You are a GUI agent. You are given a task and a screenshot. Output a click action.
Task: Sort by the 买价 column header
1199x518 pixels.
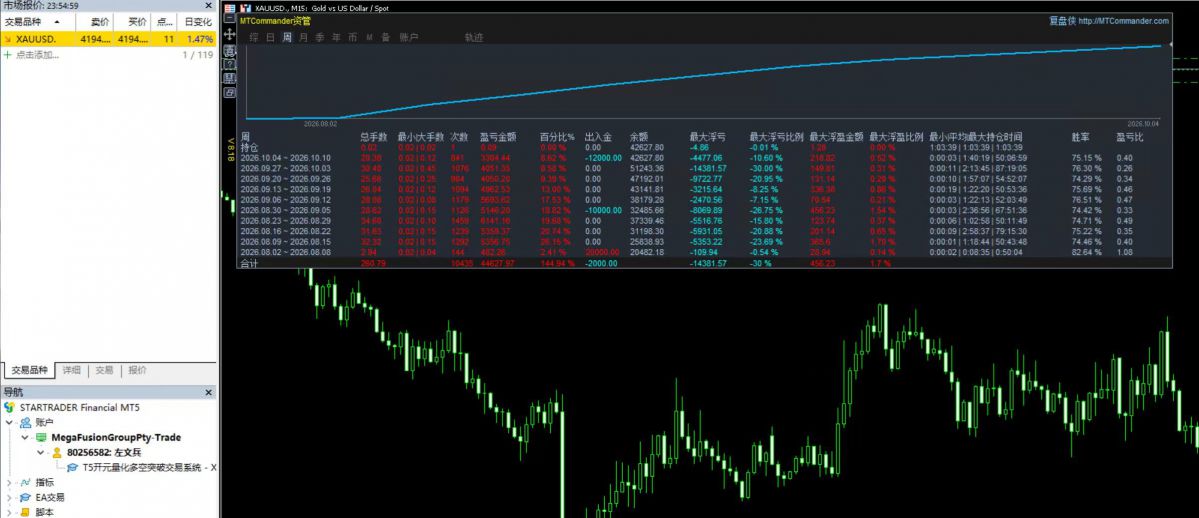point(132,22)
